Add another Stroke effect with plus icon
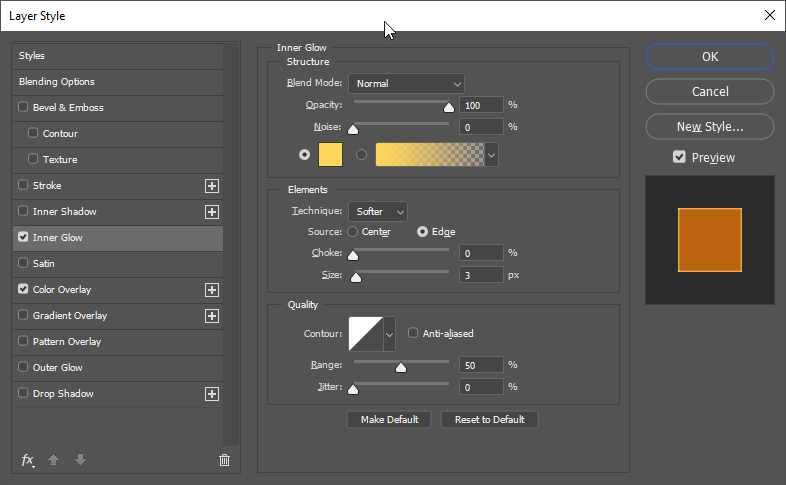 212,186
